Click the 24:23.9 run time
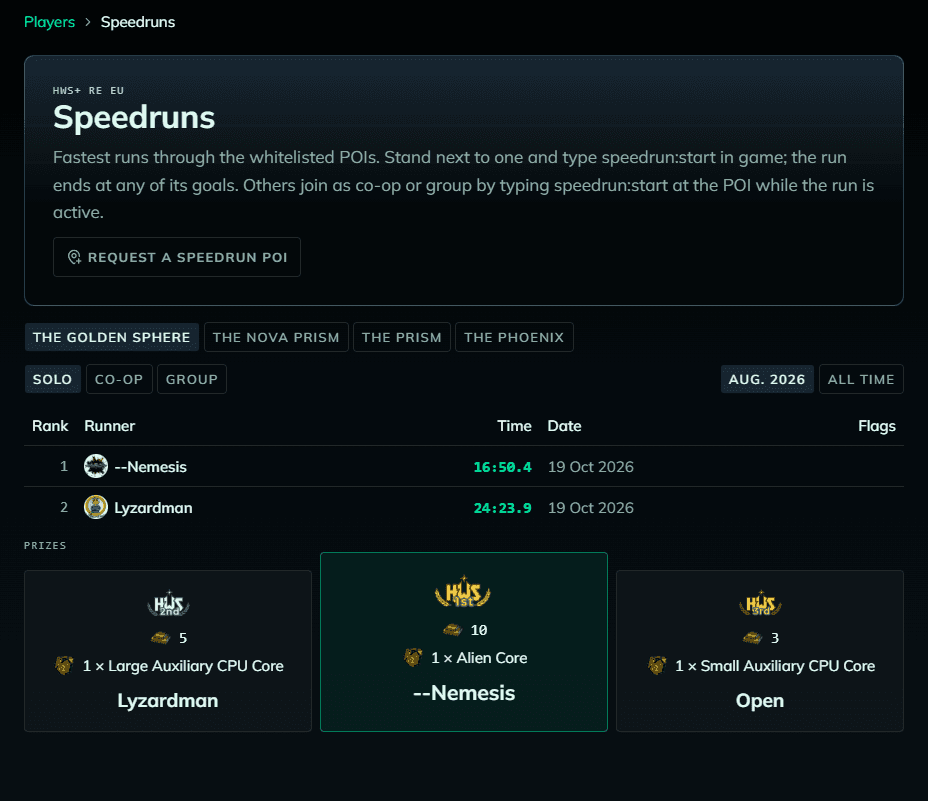Screen dimensions: 928x801 (502, 508)
